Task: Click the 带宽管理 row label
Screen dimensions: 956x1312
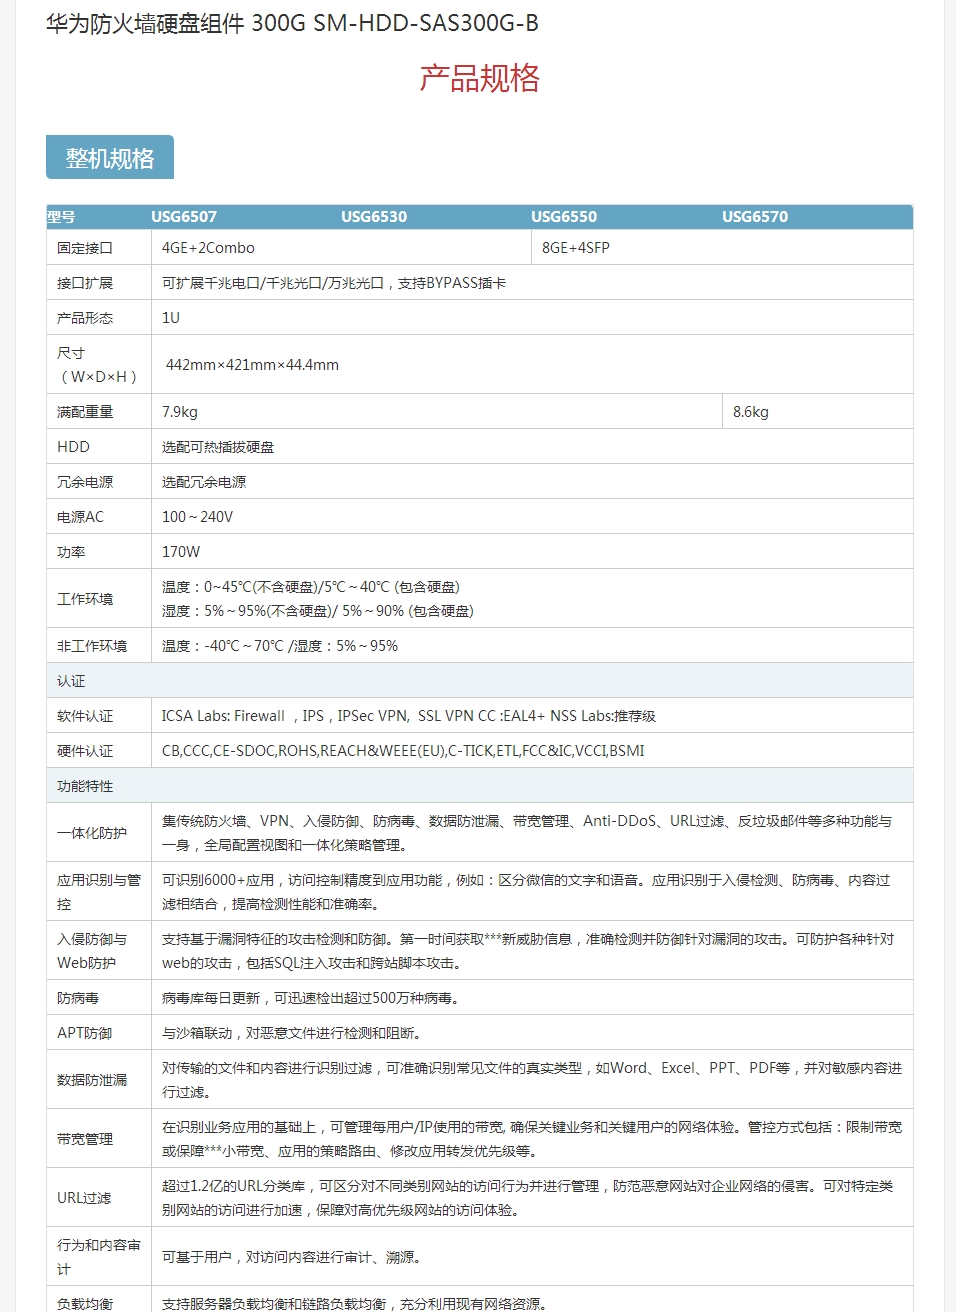Action: 85,1139
